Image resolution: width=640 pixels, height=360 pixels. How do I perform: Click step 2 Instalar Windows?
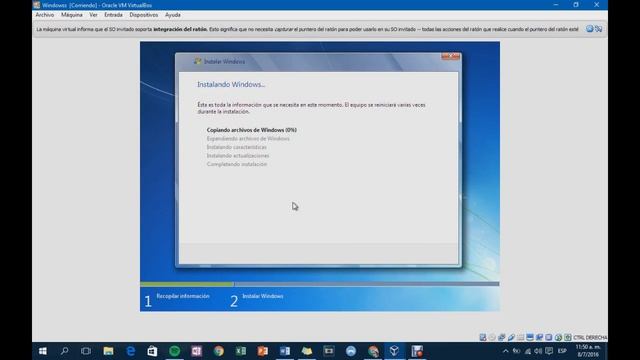tap(256, 300)
